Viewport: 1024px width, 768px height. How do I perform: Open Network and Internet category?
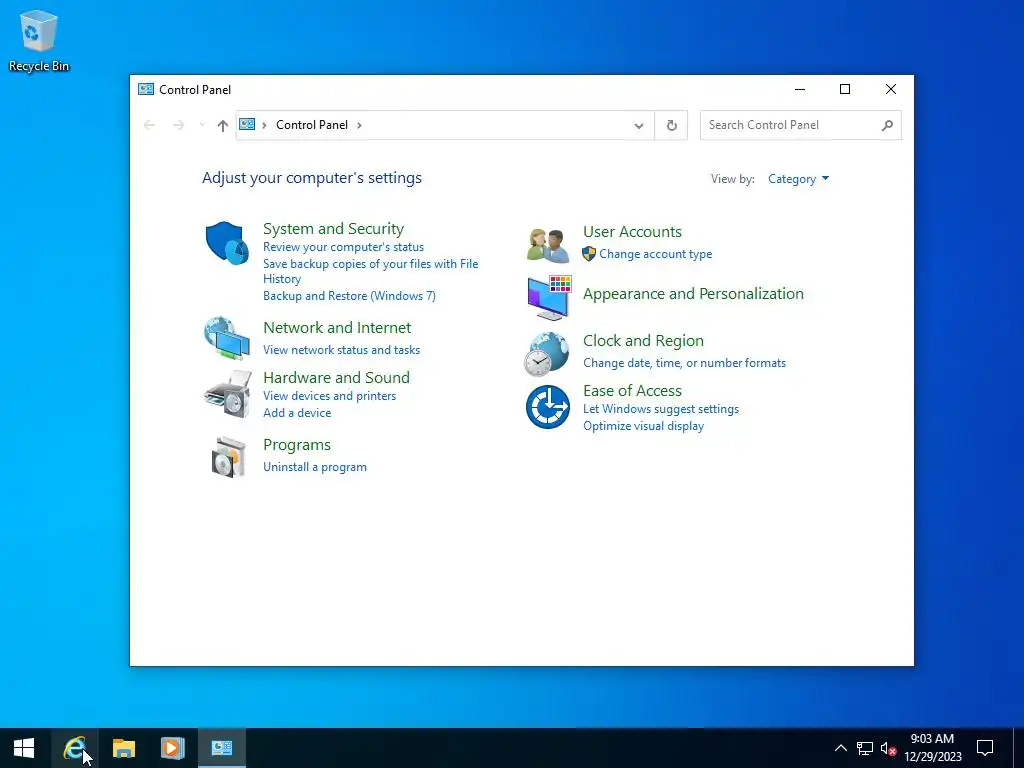point(337,328)
